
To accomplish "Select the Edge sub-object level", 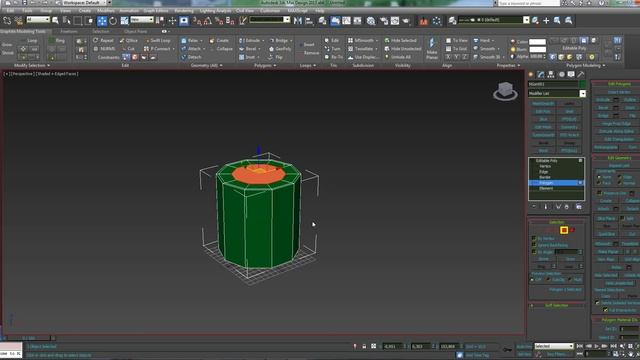I will pyautogui.click(x=544, y=172).
